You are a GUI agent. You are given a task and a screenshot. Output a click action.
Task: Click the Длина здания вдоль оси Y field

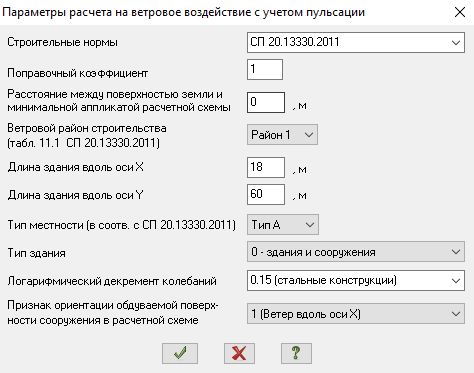[x=266, y=194]
